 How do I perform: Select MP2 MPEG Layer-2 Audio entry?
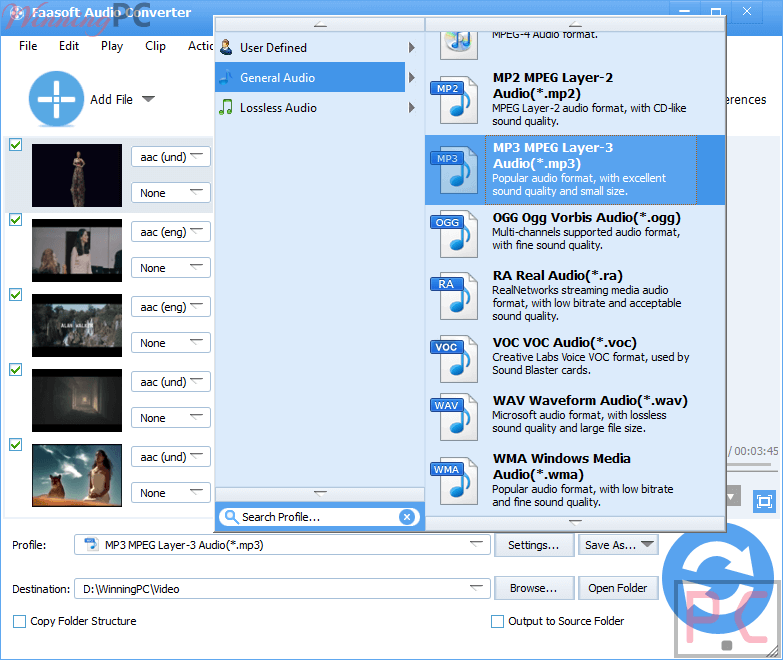coord(575,99)
